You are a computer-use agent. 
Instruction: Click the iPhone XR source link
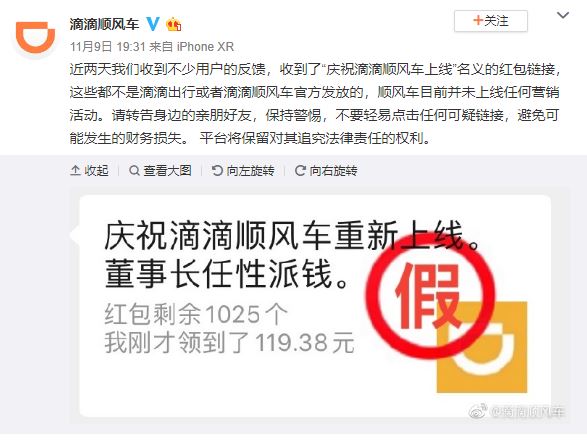pyautogui.click(x=205, y=46)
